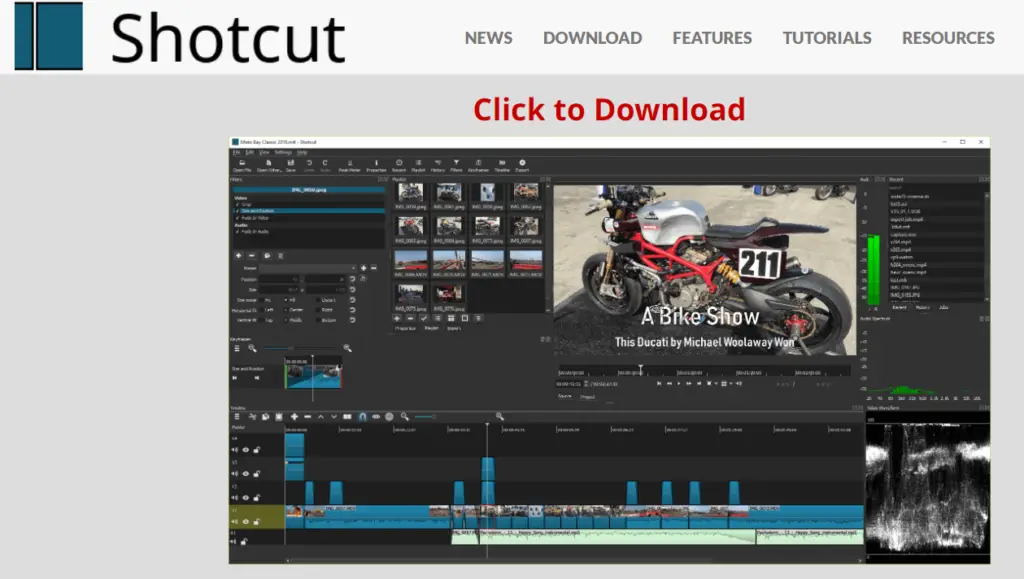Click the Timeline toolbar icon
The height and width of the screenshot is (579, 1024).
(502, 166)
